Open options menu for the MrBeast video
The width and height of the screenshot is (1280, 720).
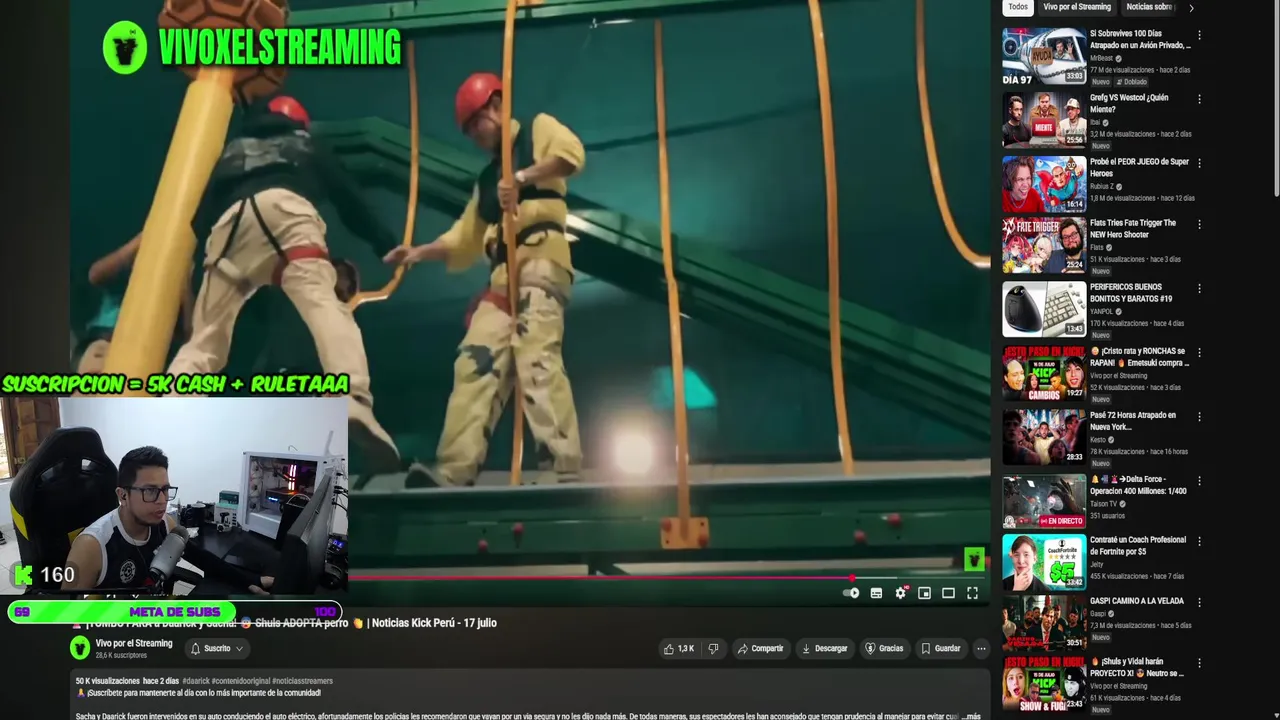point(1199,35)
